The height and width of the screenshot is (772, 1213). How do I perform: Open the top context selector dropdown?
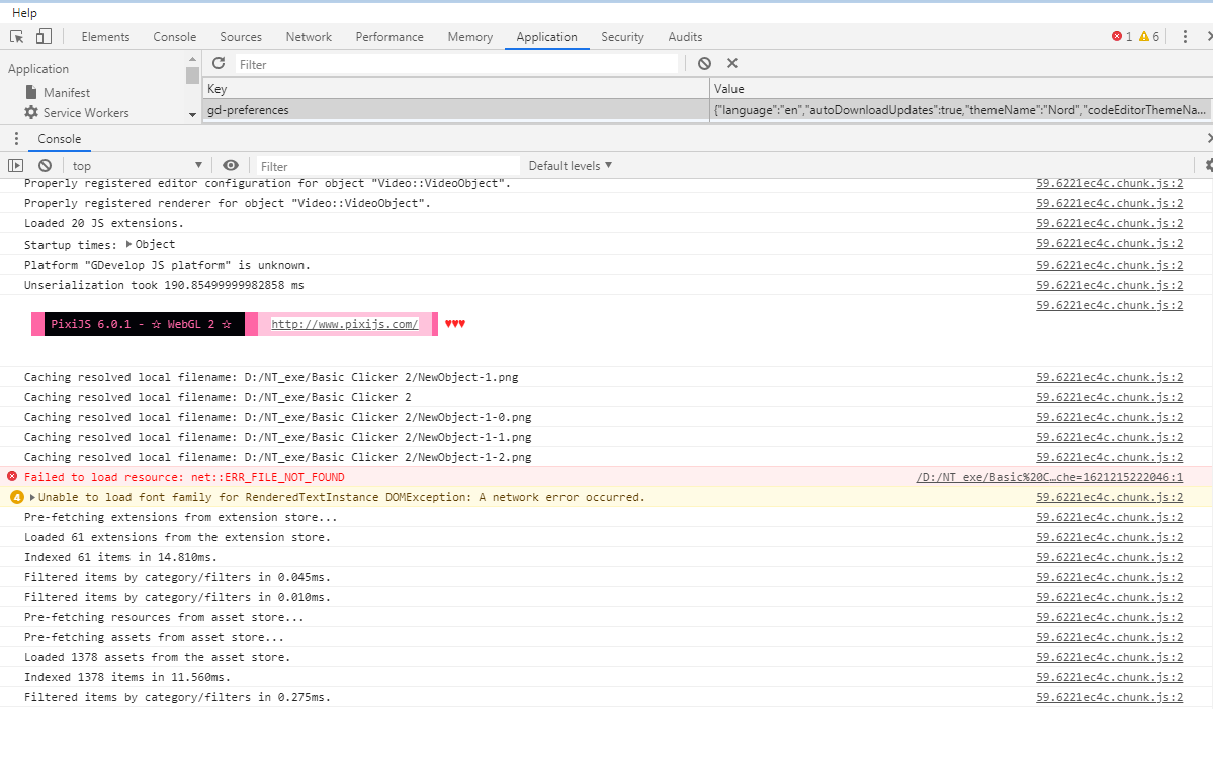coord(137,166)
